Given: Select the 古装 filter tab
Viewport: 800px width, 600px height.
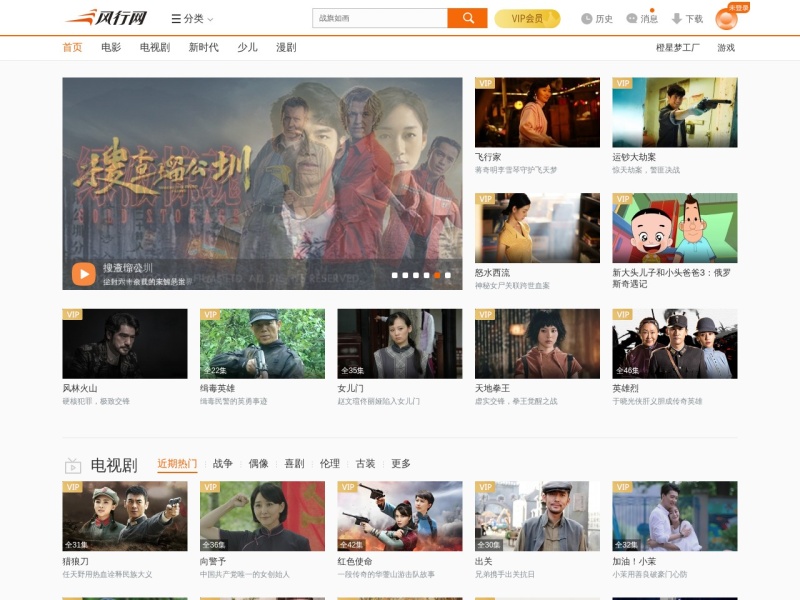Looking at the screenshot, I should [x=365, y=463].
